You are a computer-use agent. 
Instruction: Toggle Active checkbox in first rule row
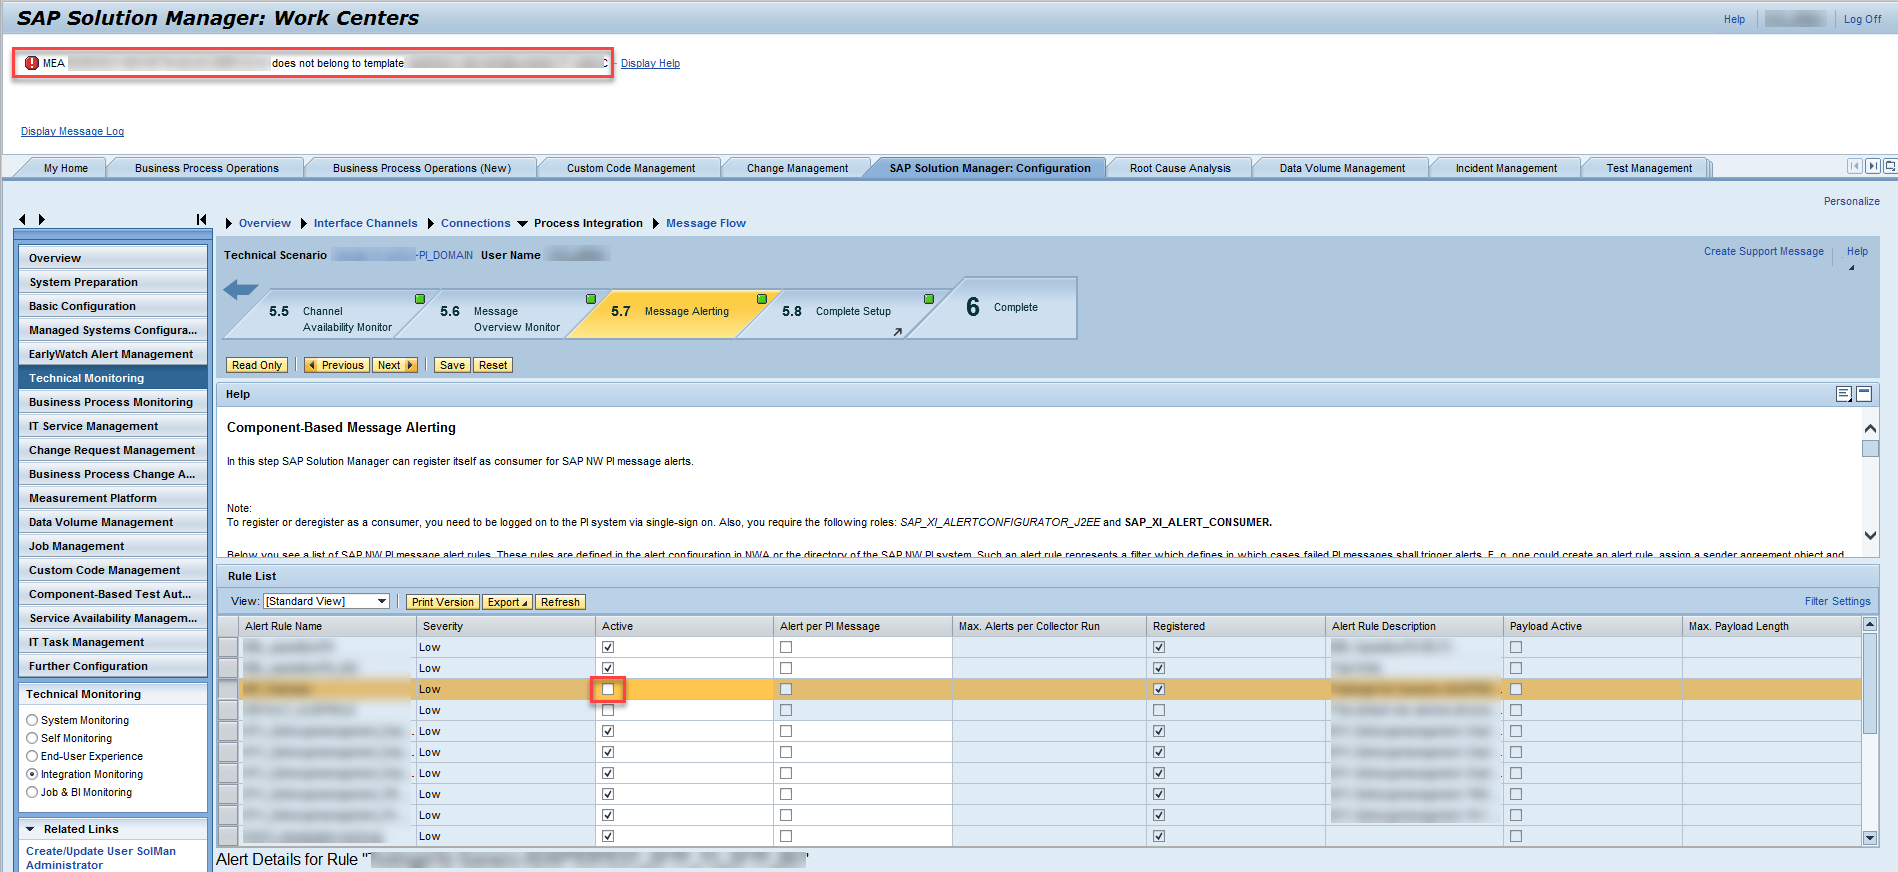608,647
